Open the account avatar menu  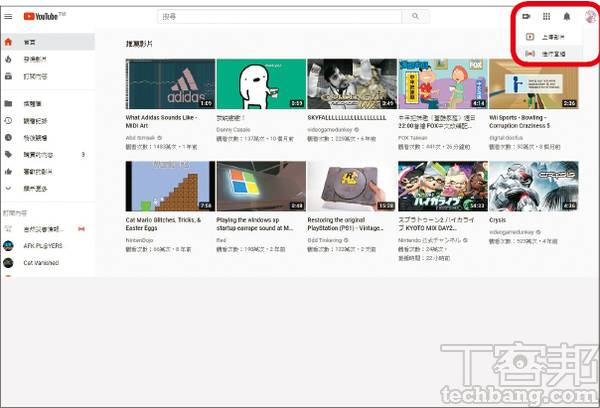(587, 16)
